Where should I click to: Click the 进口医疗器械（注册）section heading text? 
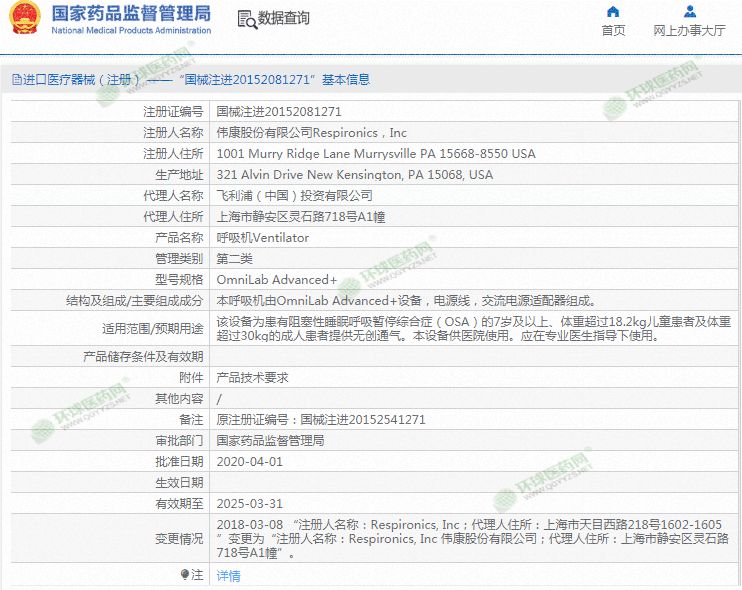pyautogui.click(x=77, y=80)
